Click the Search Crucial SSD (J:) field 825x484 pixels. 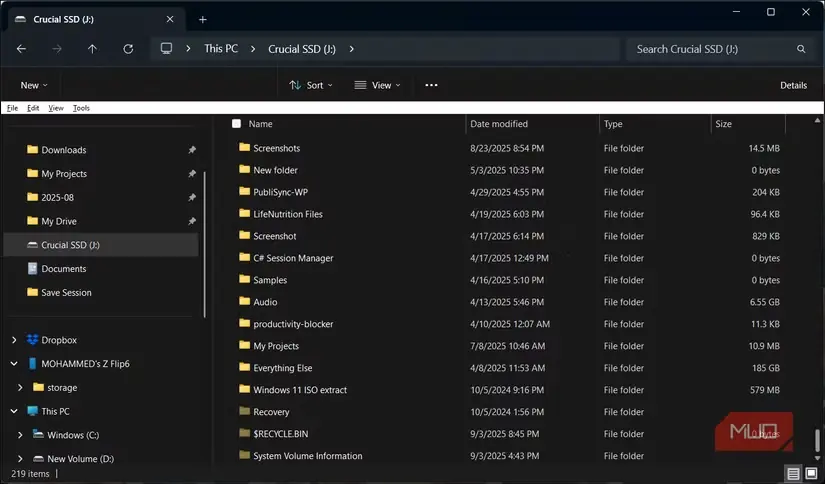(x=718, y=49)
